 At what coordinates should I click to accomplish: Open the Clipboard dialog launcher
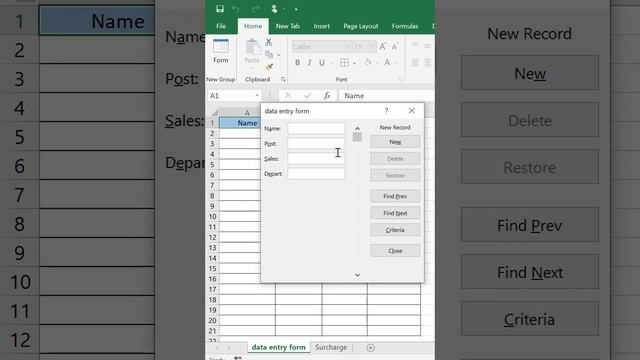click(283, 79)
